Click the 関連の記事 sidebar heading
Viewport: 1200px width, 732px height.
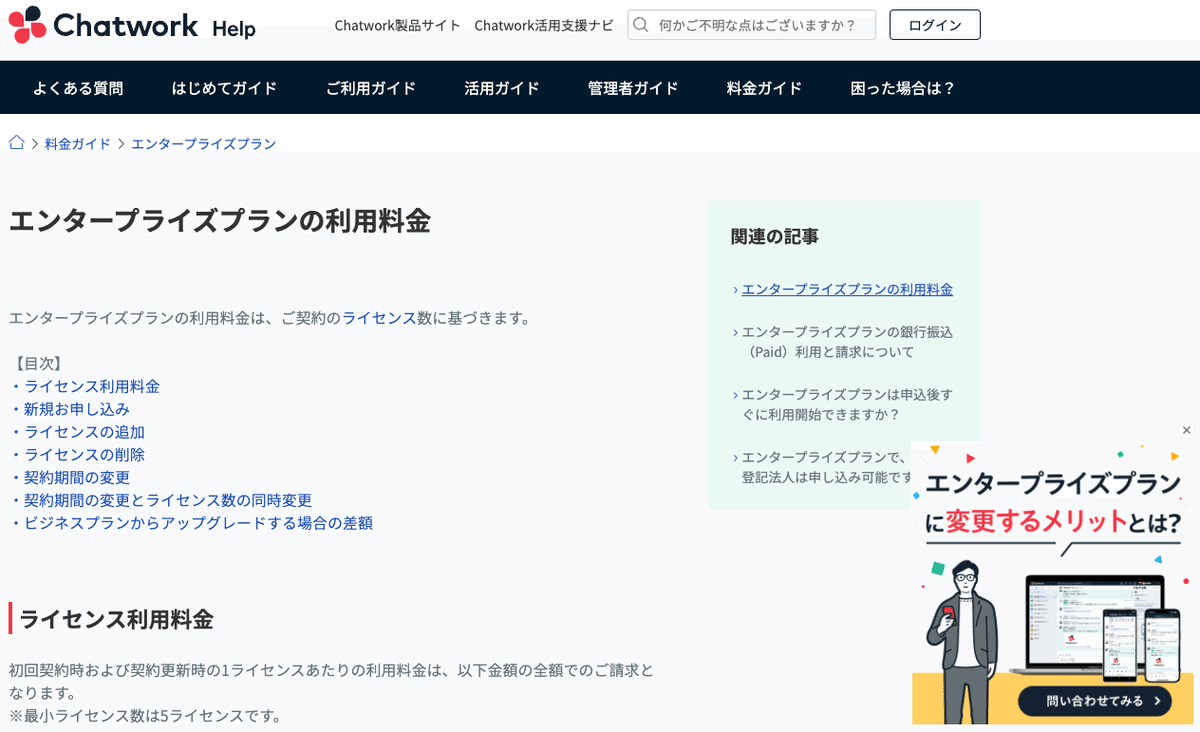[775, 236]
